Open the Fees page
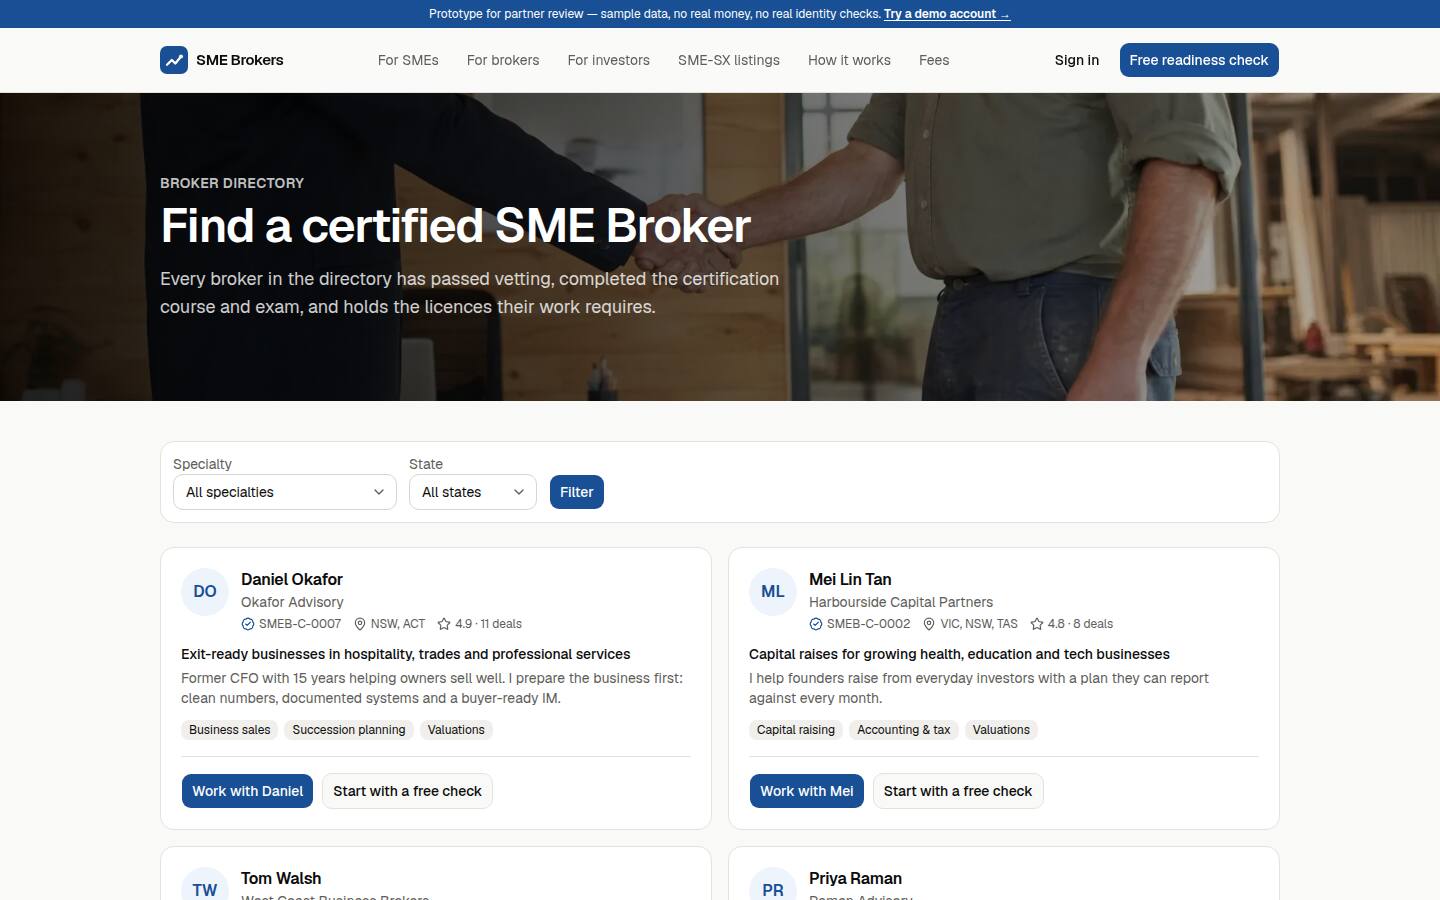1440x900 pixels. (x=934, y=60)
